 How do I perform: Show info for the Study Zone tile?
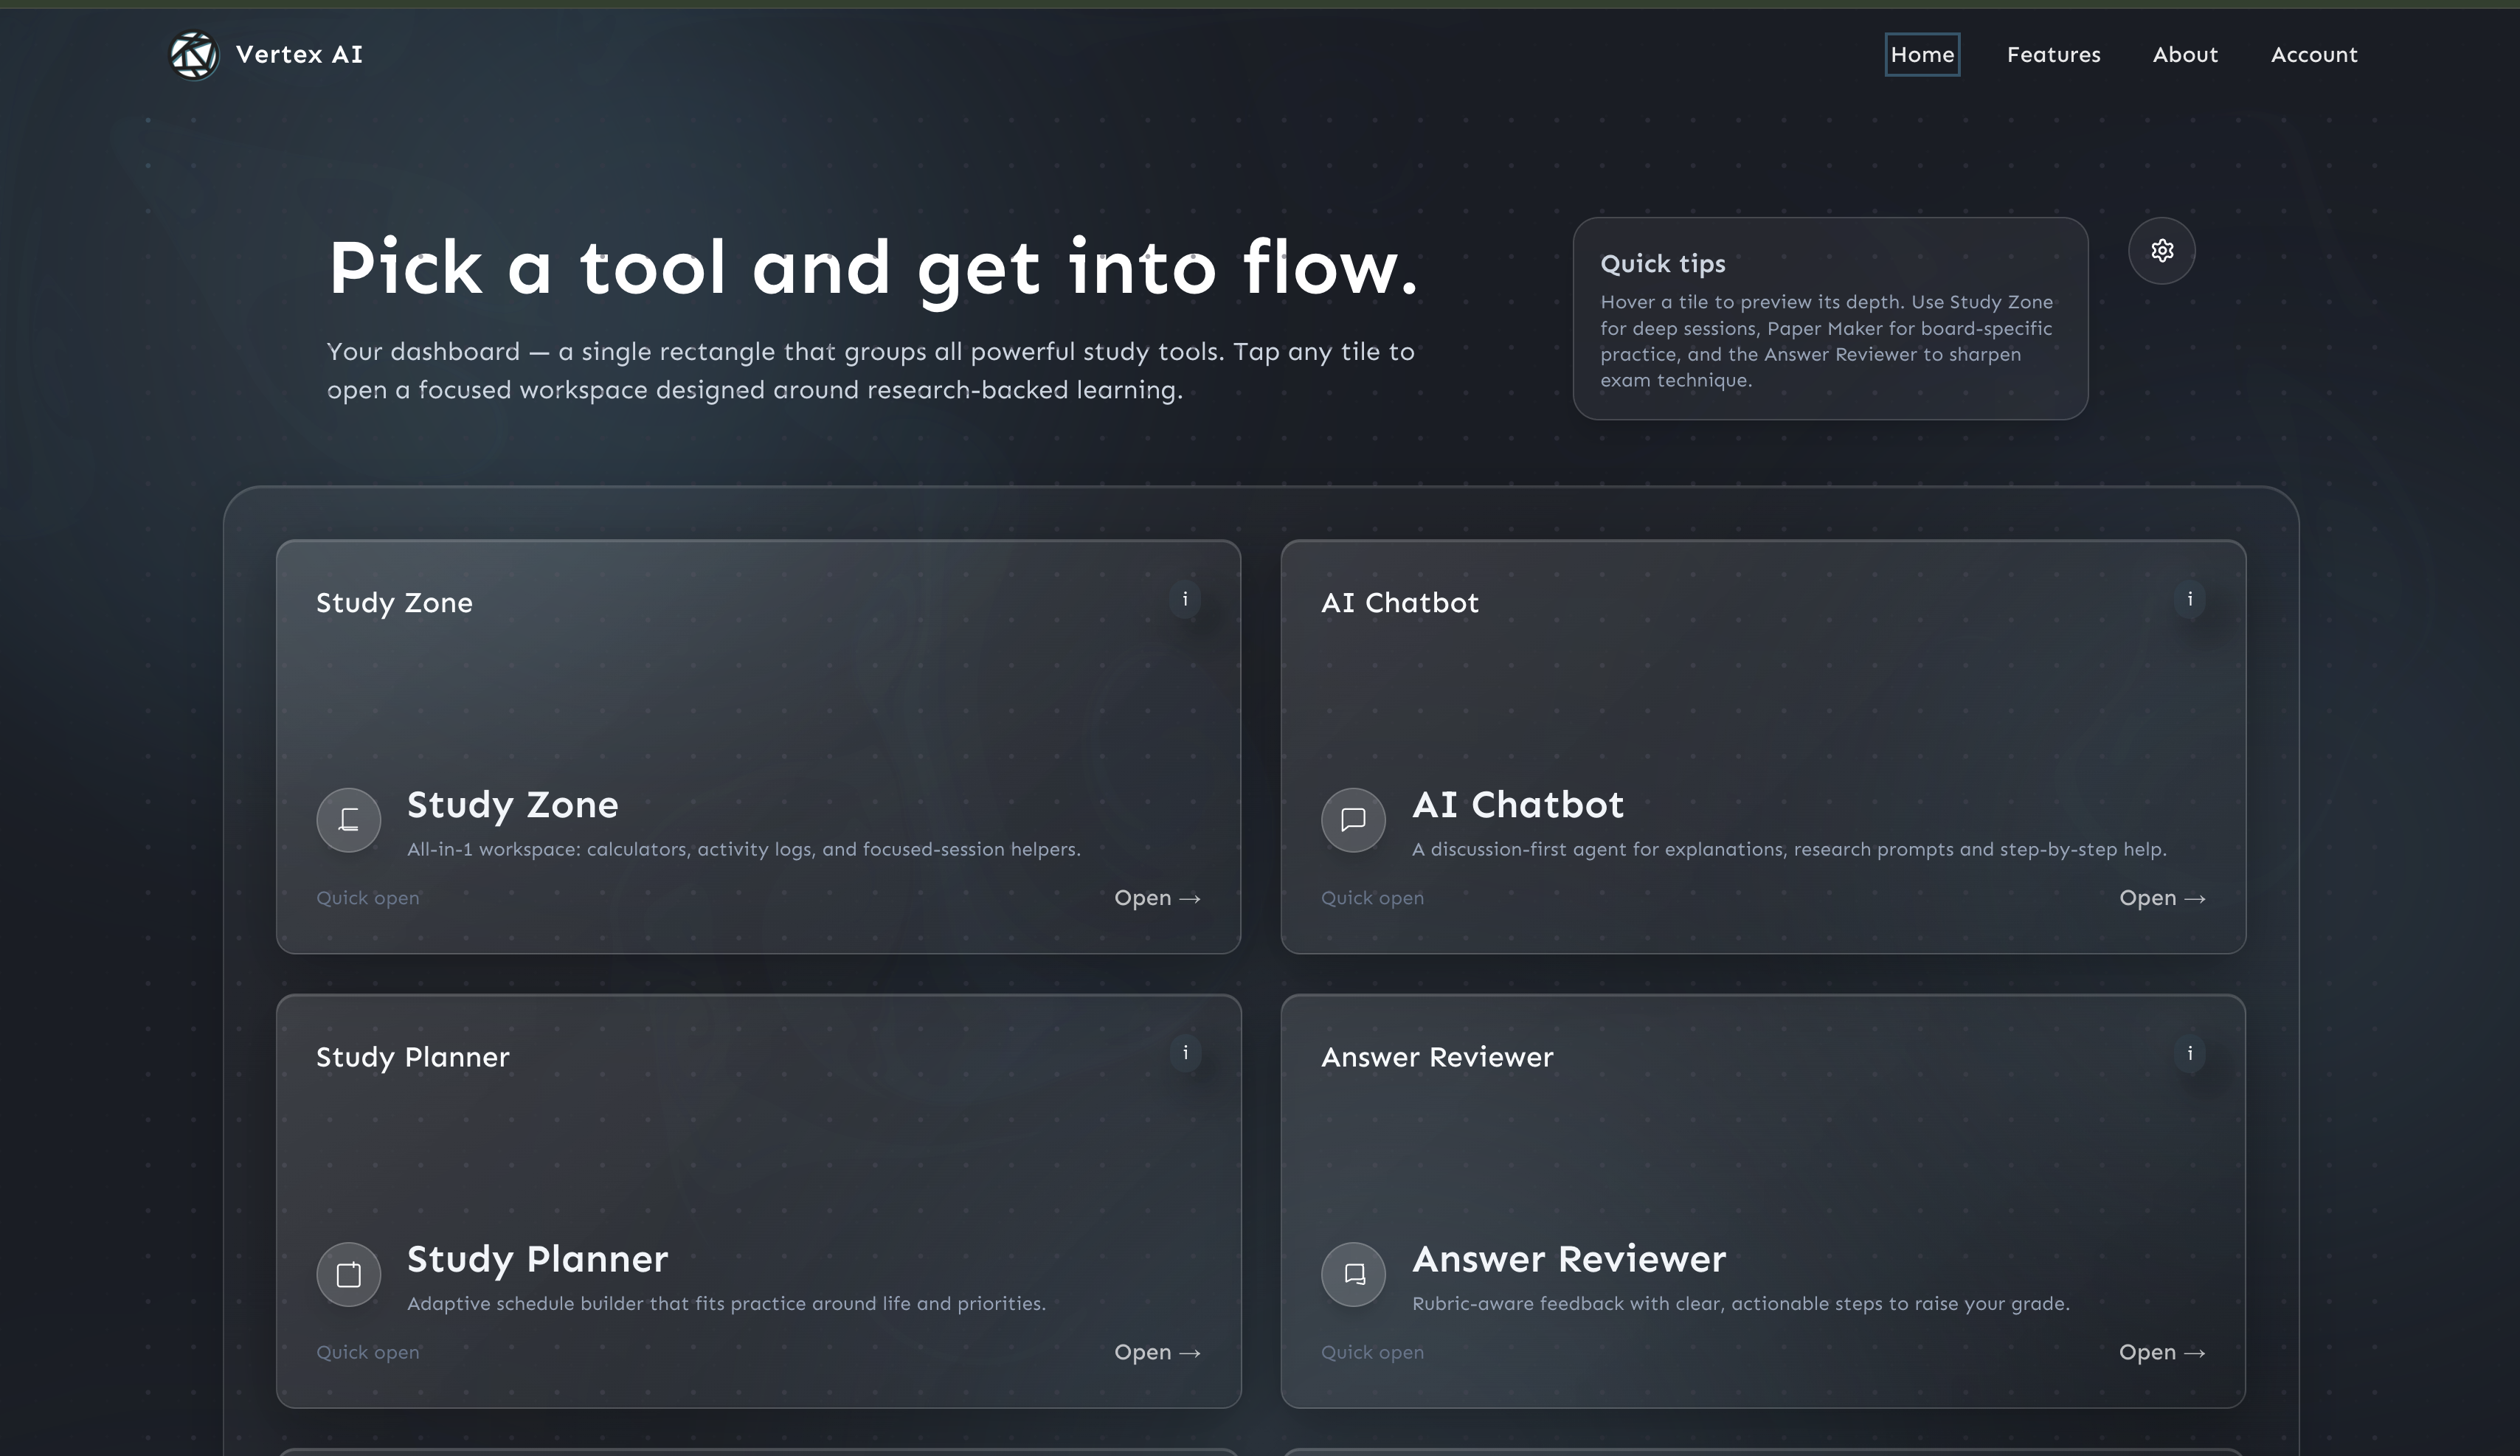1185,600
